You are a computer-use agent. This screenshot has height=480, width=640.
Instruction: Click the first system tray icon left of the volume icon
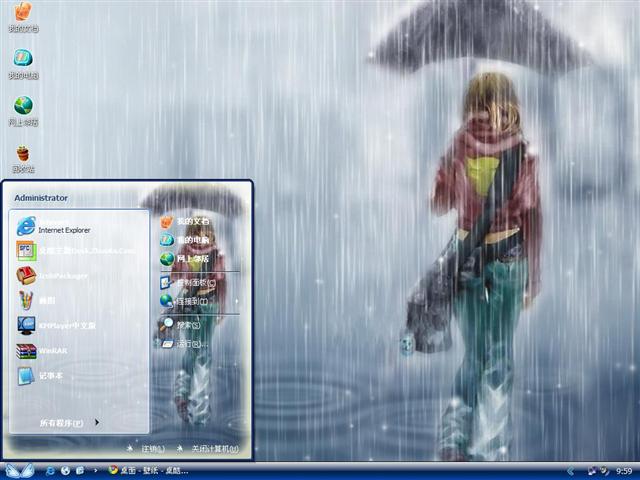point(591,471)
